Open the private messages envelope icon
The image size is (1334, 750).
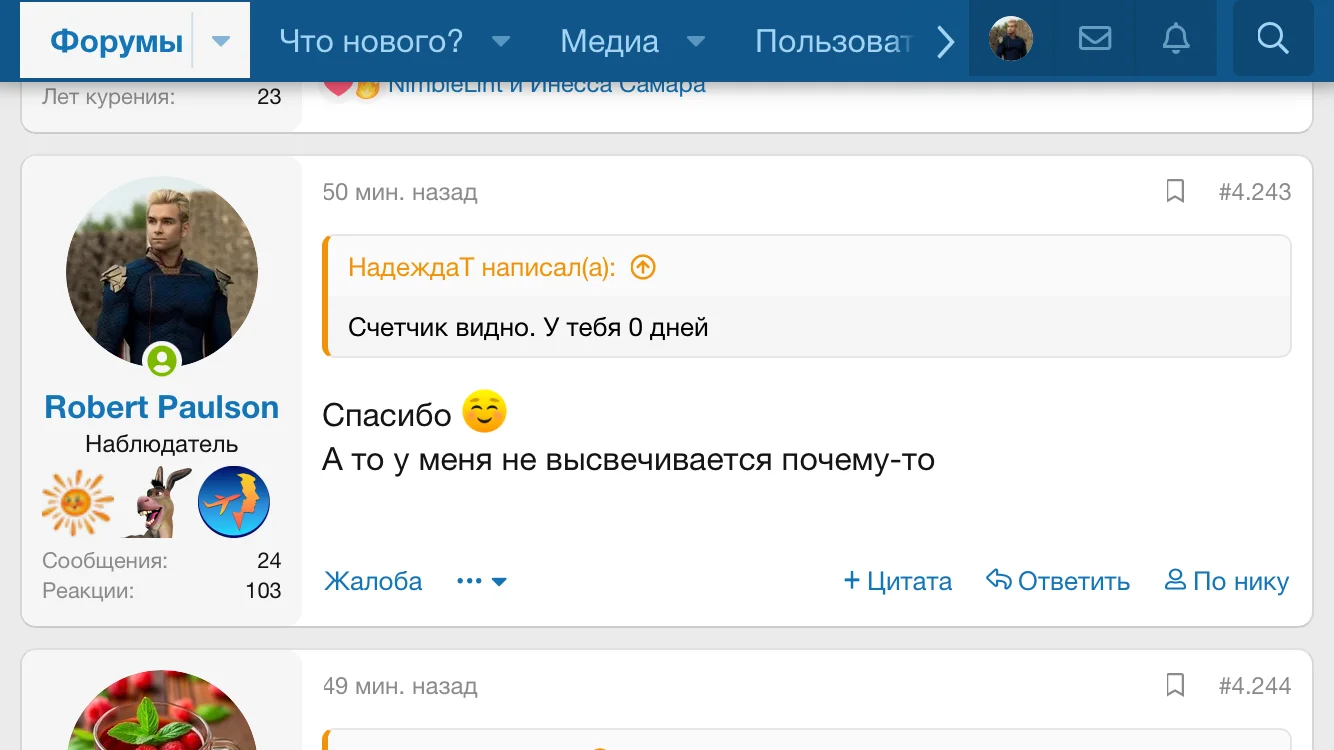1095,40
